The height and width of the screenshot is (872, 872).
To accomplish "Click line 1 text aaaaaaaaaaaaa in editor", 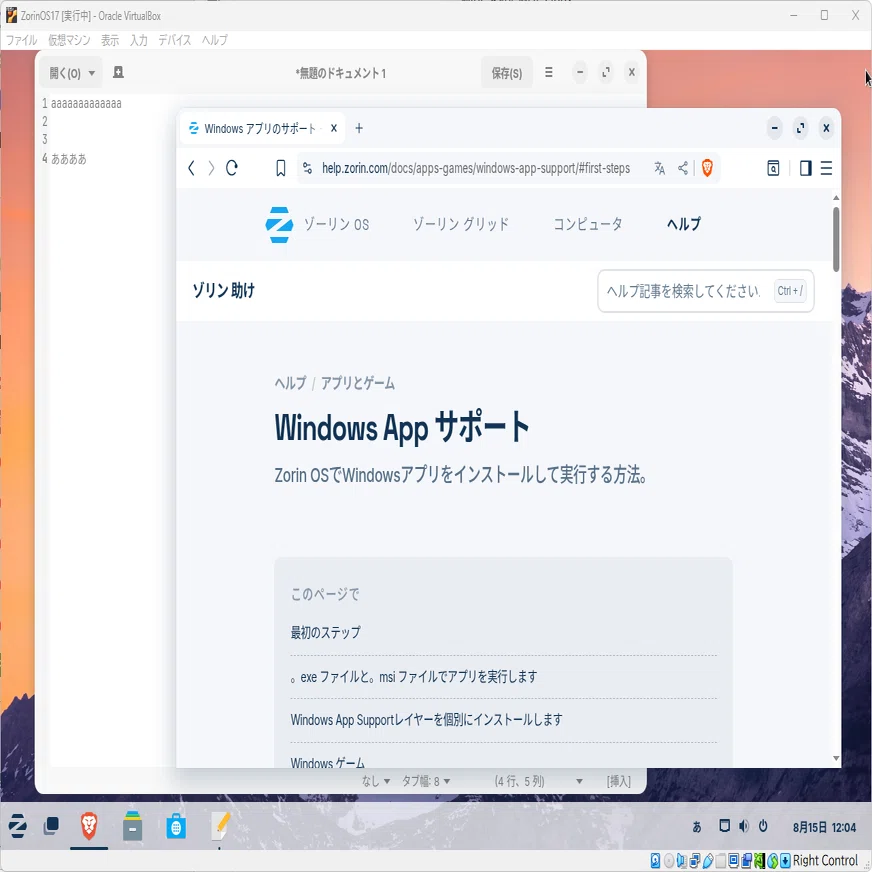I will (86, 103).
